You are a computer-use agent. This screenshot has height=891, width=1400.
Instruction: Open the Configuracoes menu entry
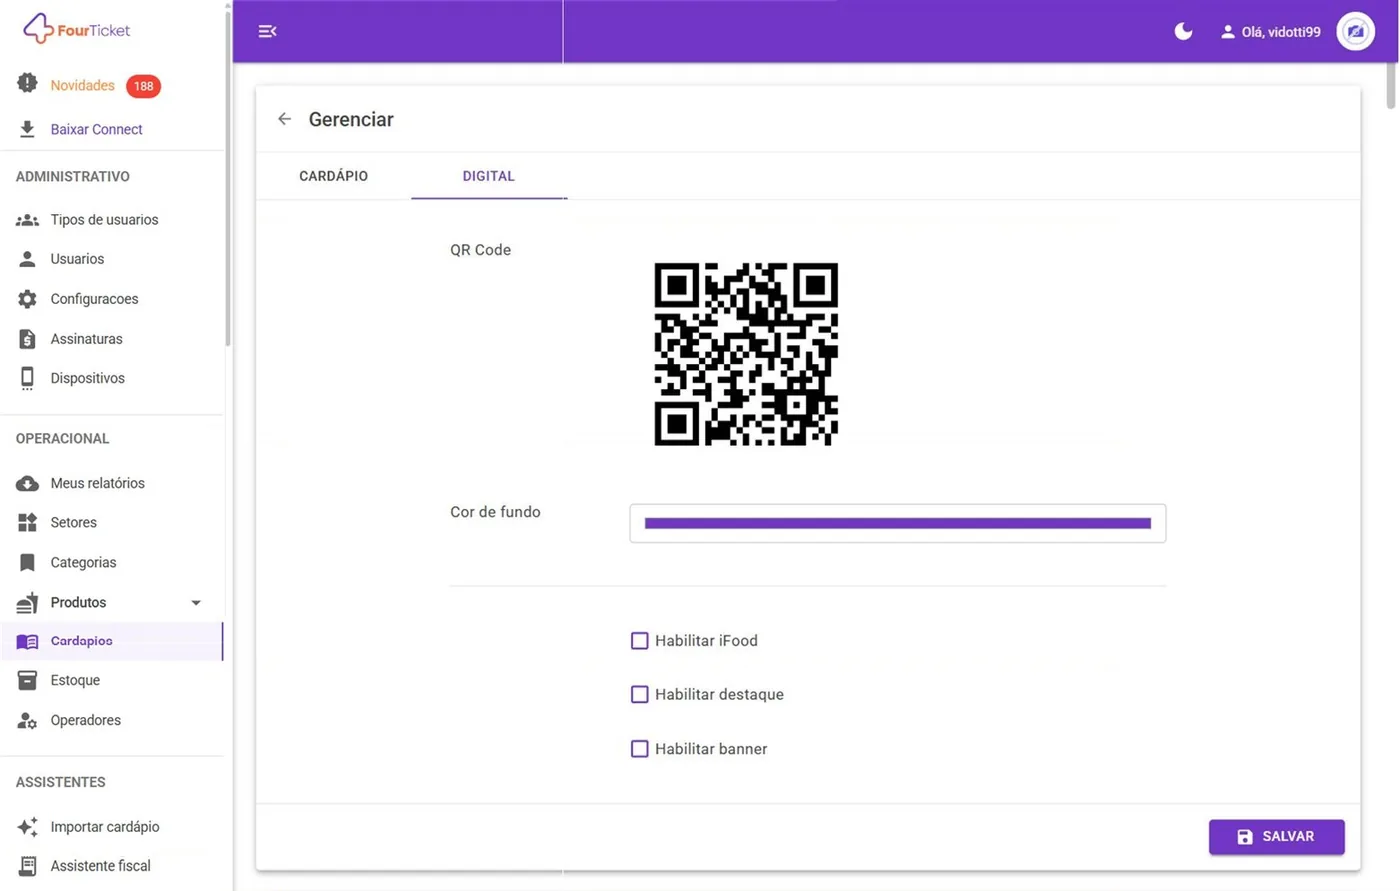tap(94, 299)
